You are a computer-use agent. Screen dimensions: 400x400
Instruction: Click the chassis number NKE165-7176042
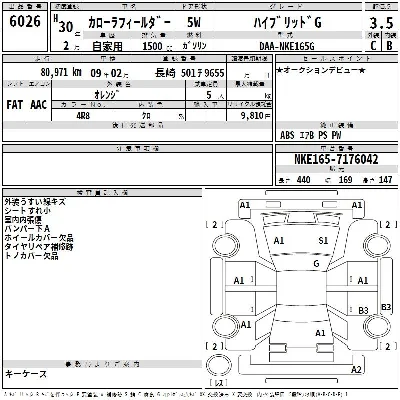click(336, 159)
